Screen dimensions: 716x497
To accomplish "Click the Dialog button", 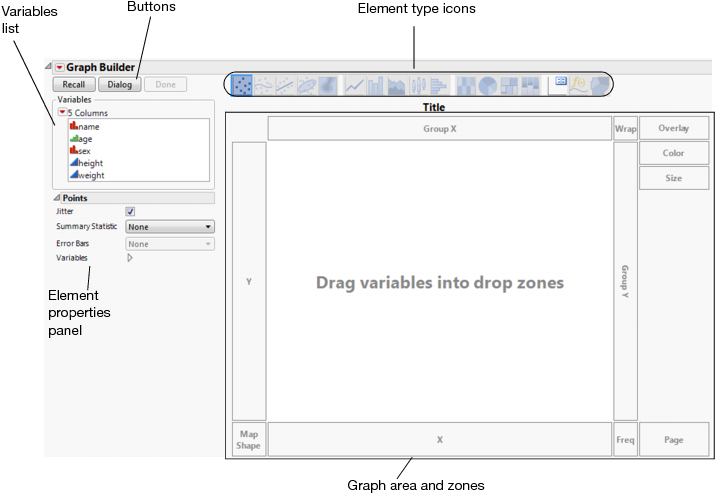I will click(120, 85).
